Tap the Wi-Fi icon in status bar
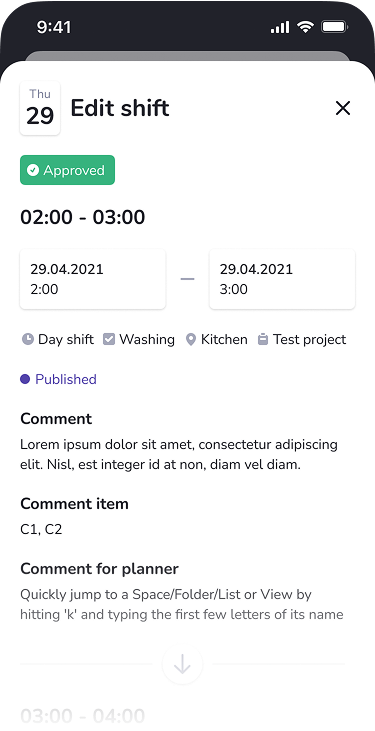Viewport: 375px width, 731px height. [306, 27]
